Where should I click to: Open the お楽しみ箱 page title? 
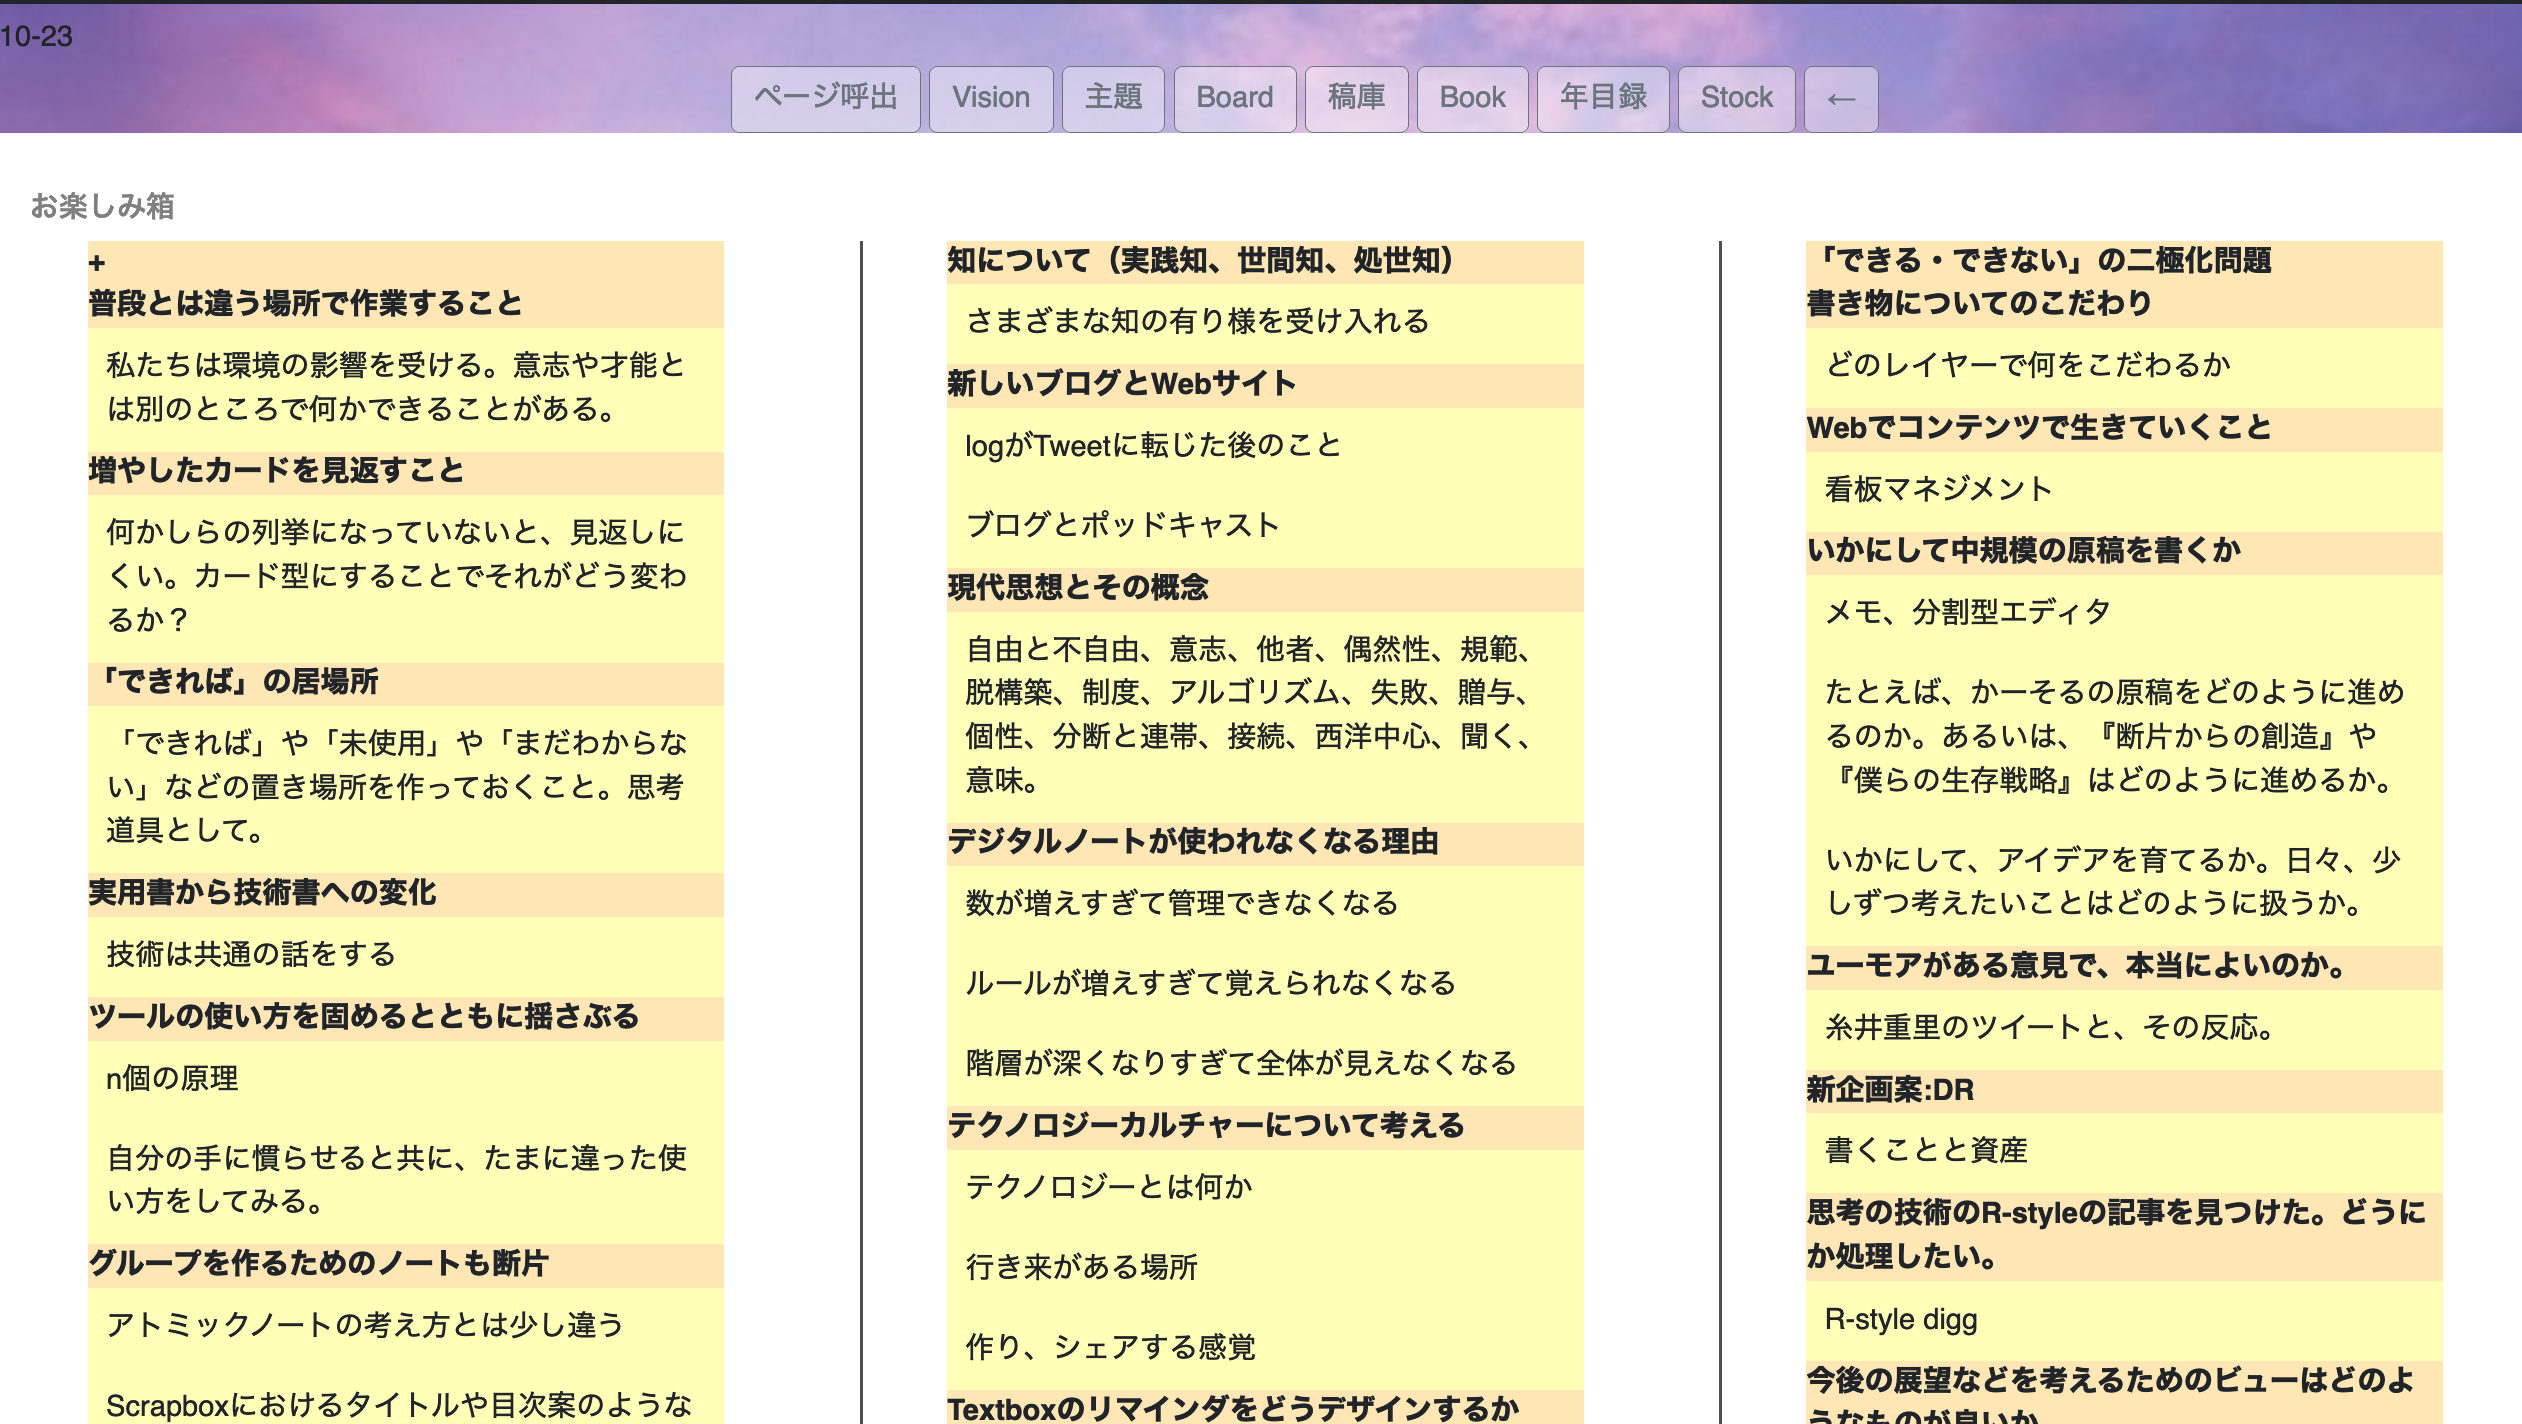(x=102, y=207)
